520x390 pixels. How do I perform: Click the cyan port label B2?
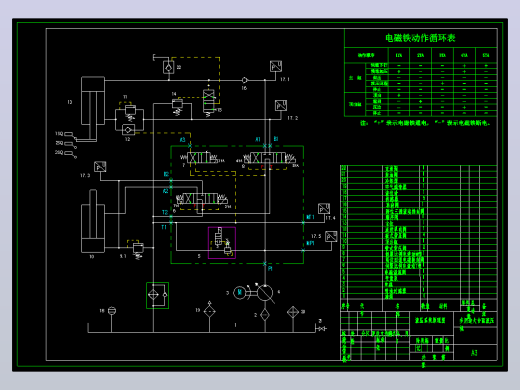166,174
